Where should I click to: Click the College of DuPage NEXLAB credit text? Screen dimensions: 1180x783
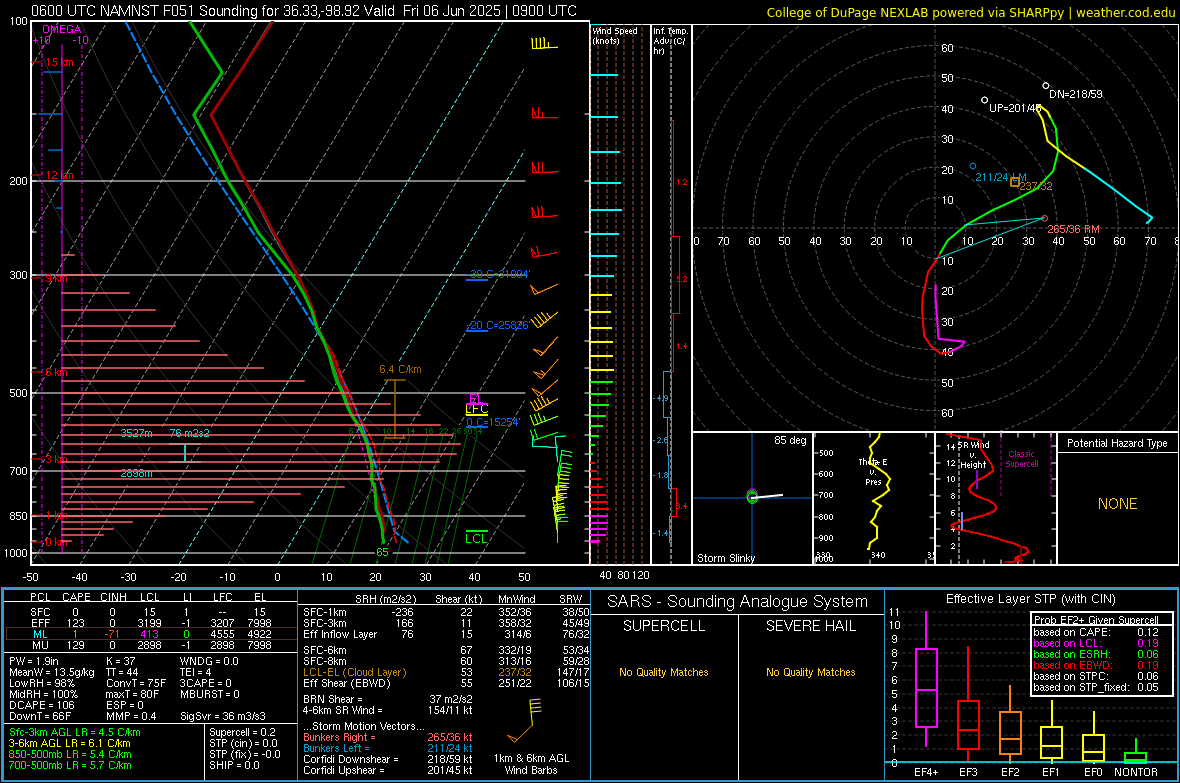[969, 12]
